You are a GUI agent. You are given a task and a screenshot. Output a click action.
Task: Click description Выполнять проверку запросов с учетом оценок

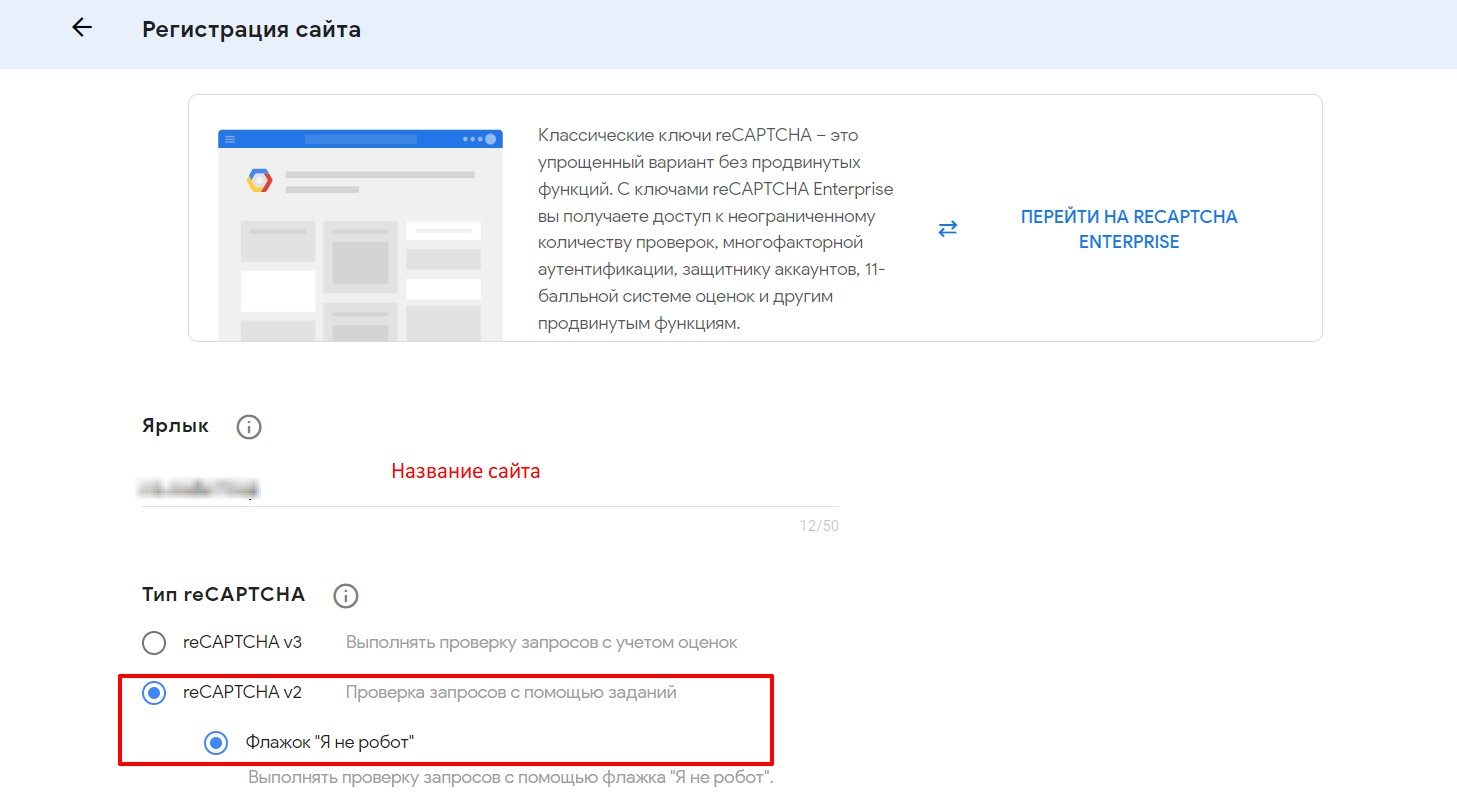[x=542, y=642]
